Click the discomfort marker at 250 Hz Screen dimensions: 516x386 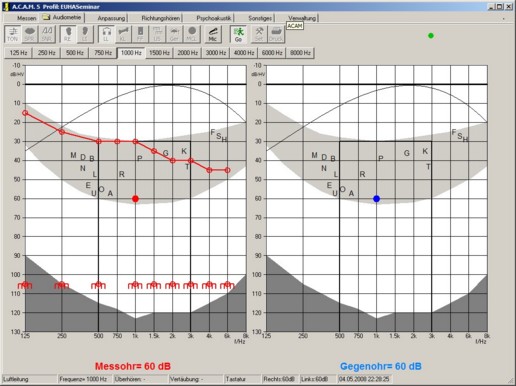pos(62,285)
